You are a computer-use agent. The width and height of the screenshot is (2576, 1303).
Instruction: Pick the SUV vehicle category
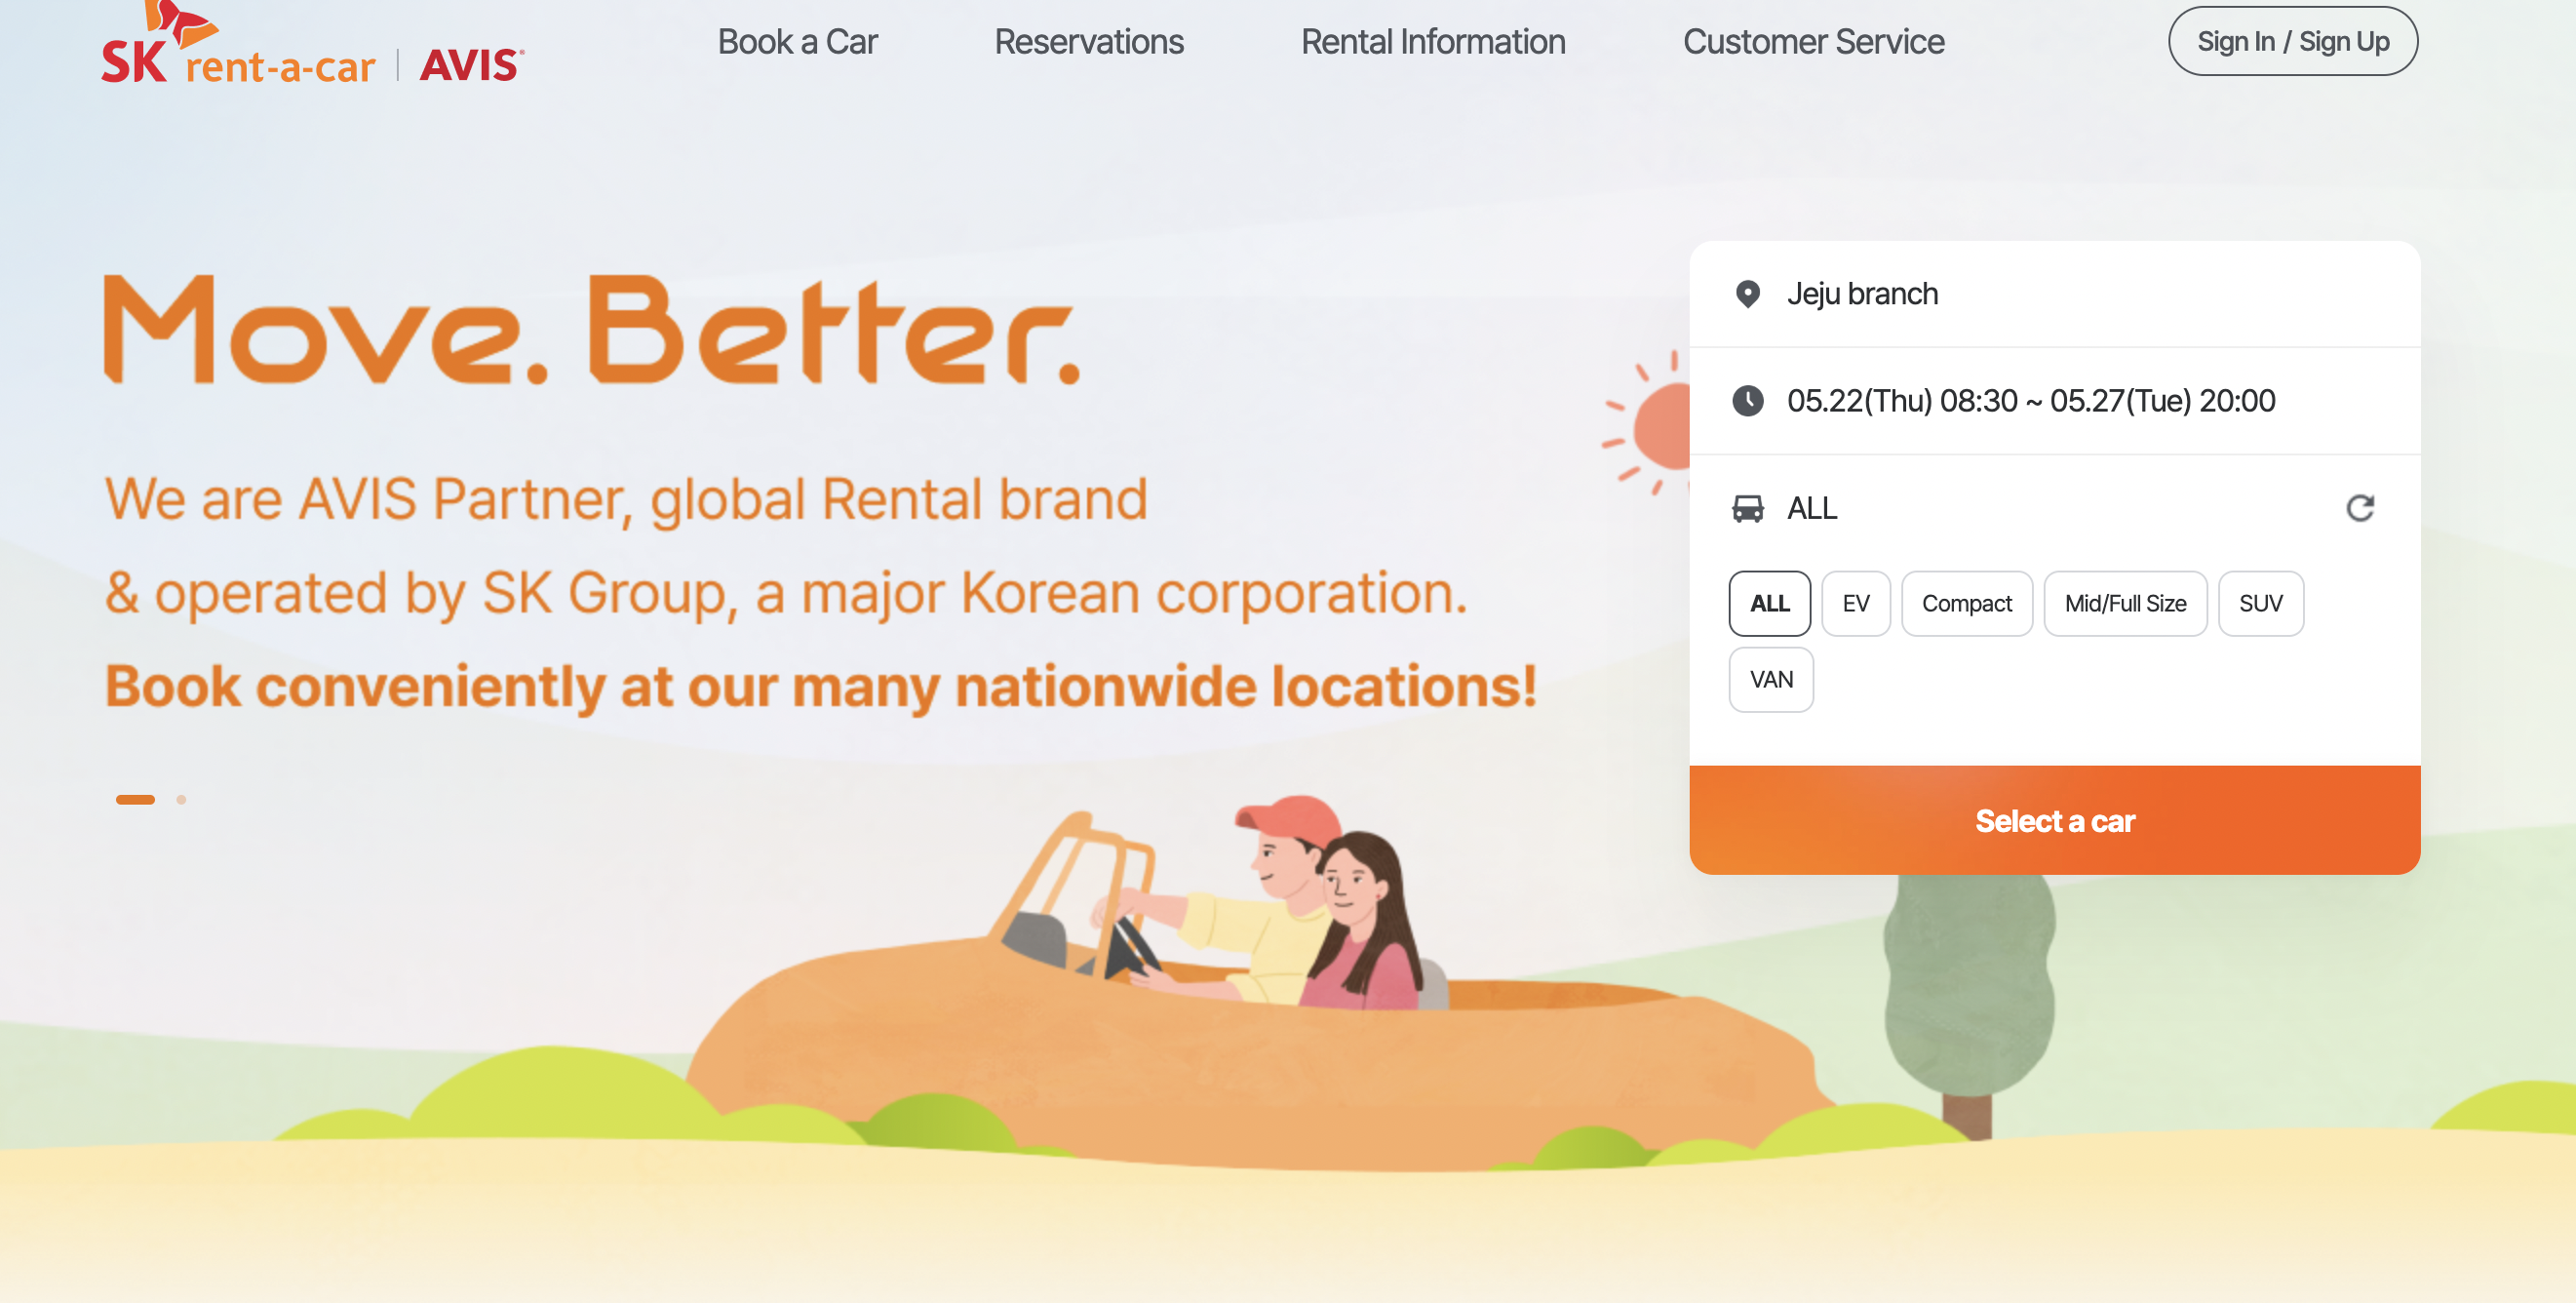pyautogui.click(x=2260, y=603)
